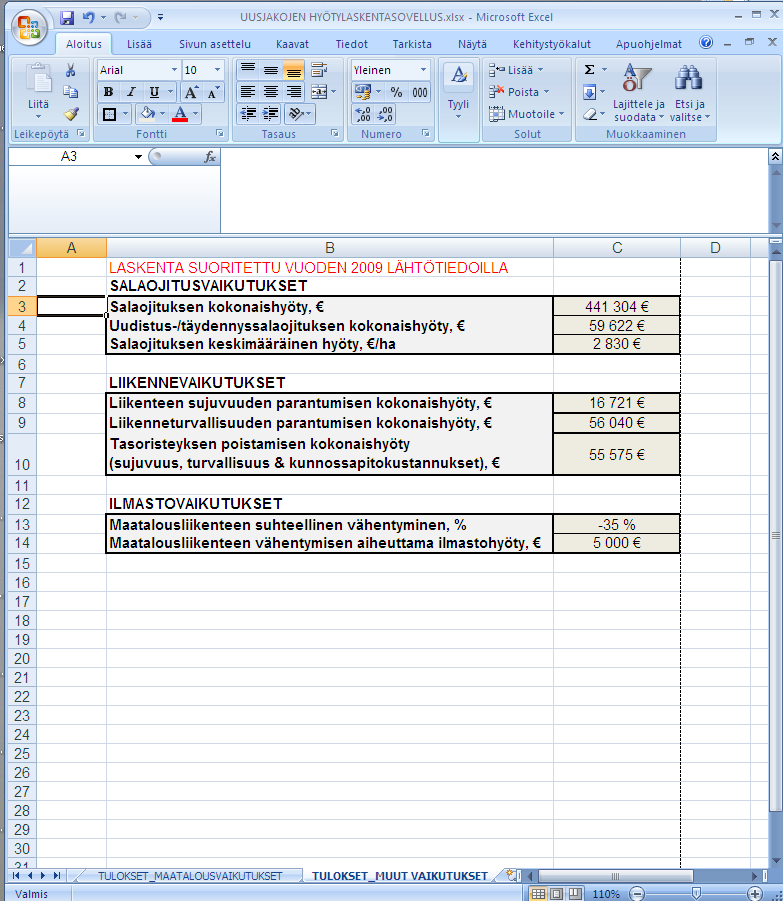783x901 pixels.
Task: Click the Office button orb
Action: (29, 27)
